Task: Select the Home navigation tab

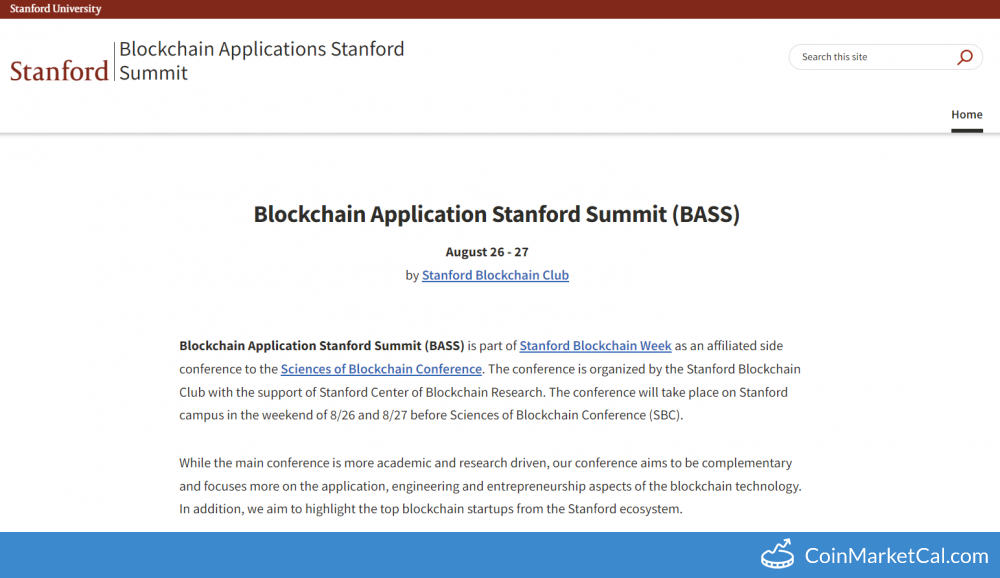Action: pyautogui.click(x=966, y=115)
